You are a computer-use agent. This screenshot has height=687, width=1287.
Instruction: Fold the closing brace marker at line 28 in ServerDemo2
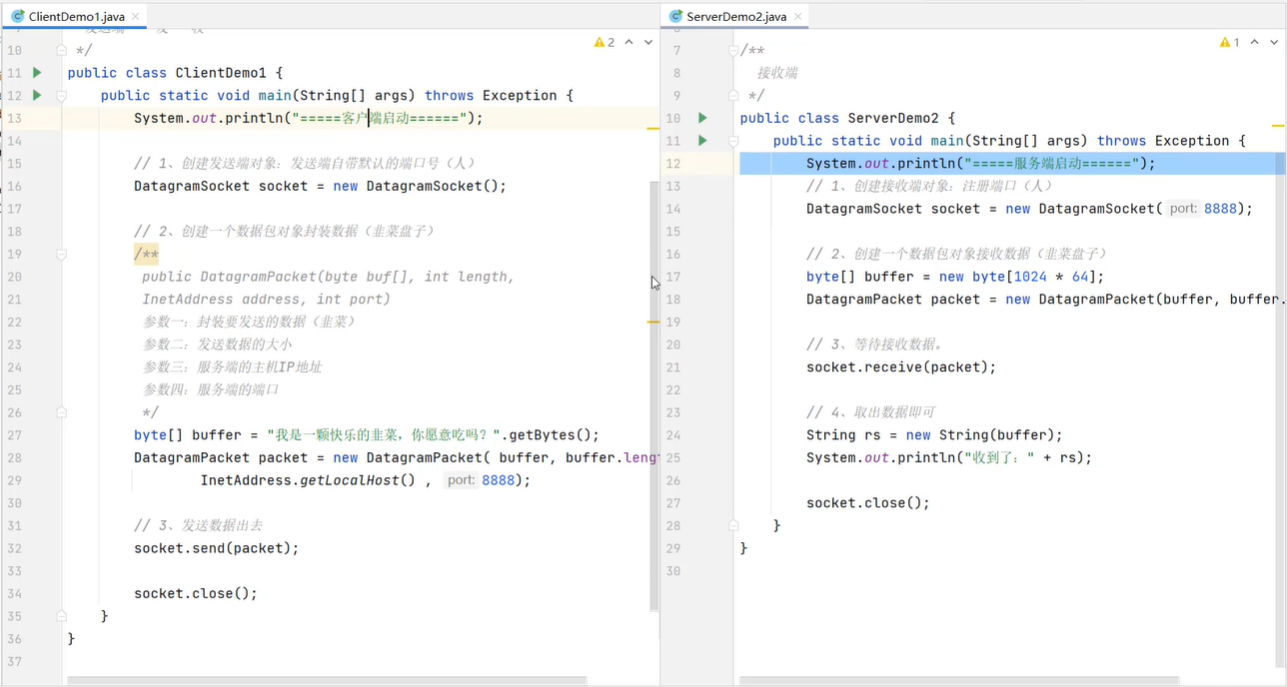coord(733,525)
